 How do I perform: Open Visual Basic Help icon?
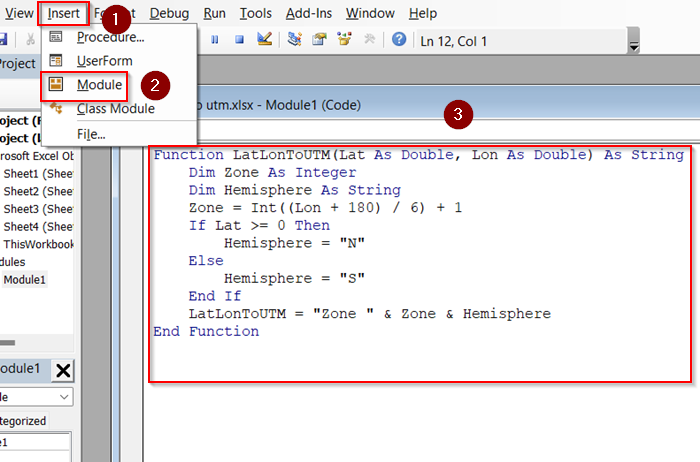pyautogui.click(x=399, y=39)
